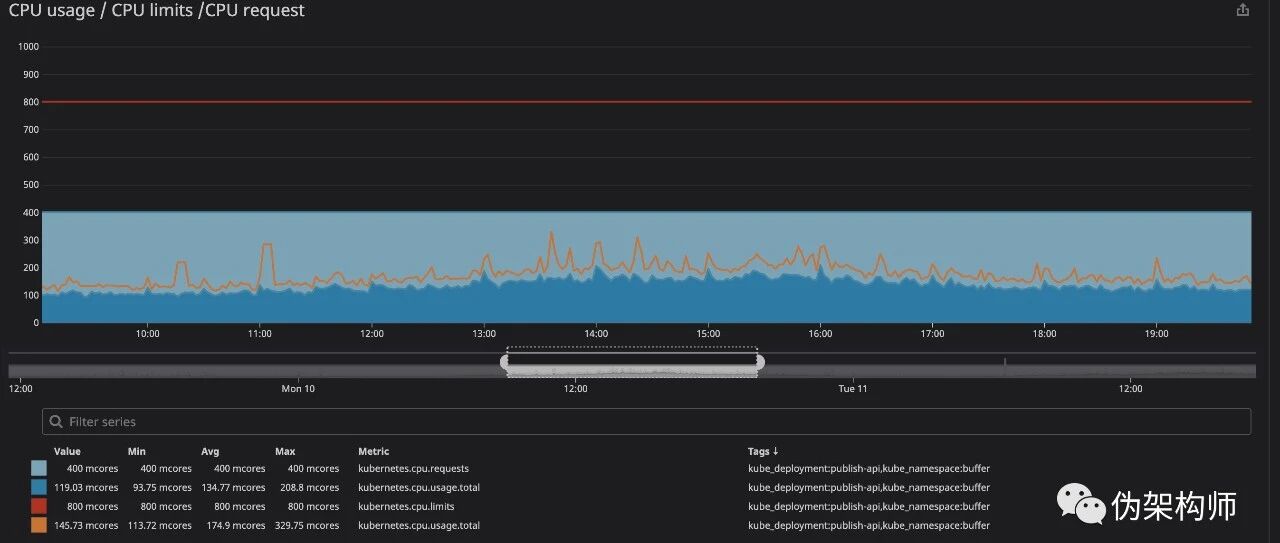
Task: Click the right handle of timeline range selector
Action: pyautogui.click(x=759, y=362)
